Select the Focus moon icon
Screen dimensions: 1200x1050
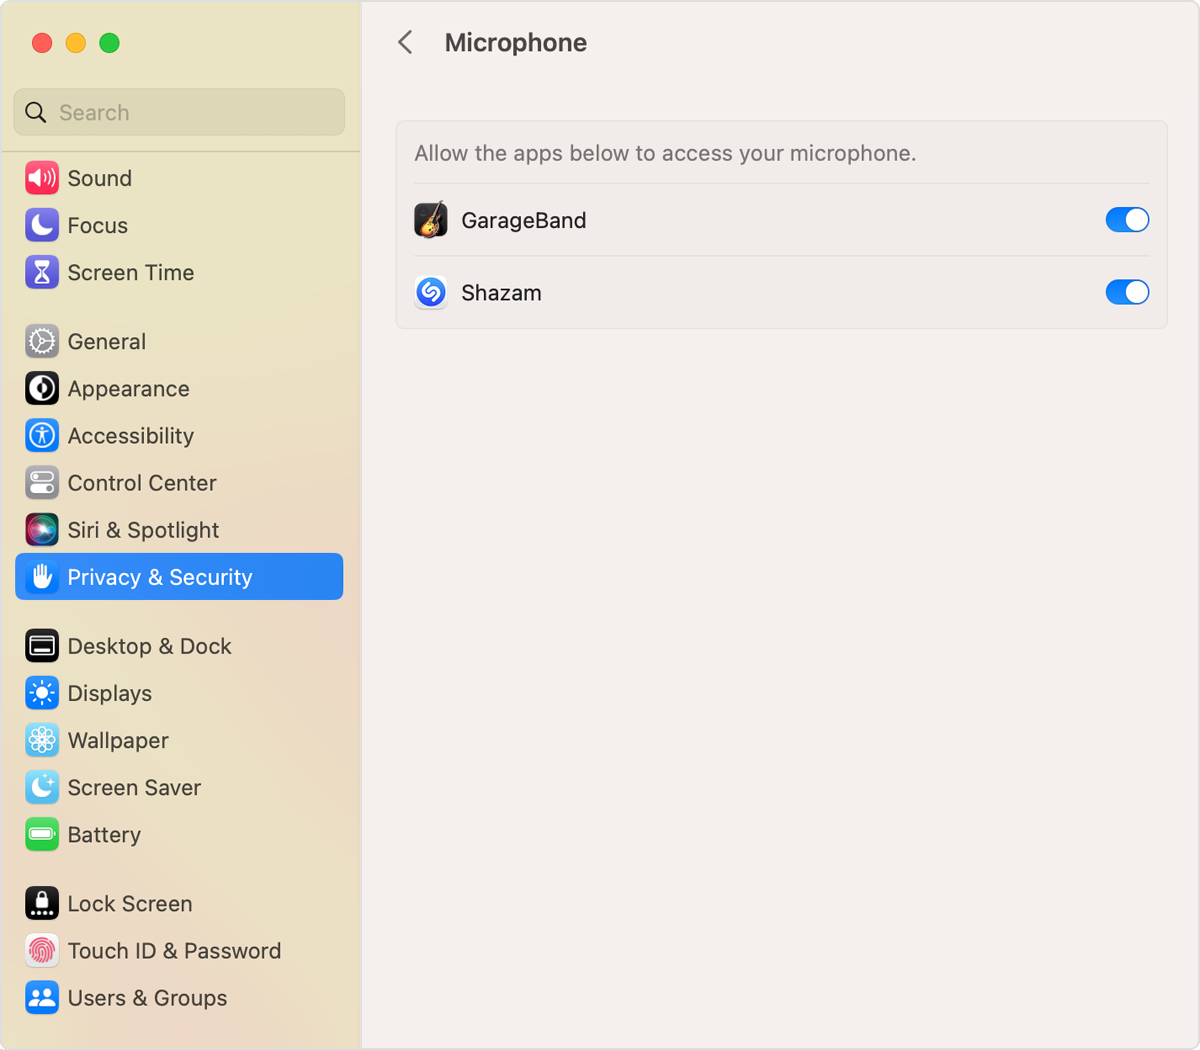tap(42, 225)
